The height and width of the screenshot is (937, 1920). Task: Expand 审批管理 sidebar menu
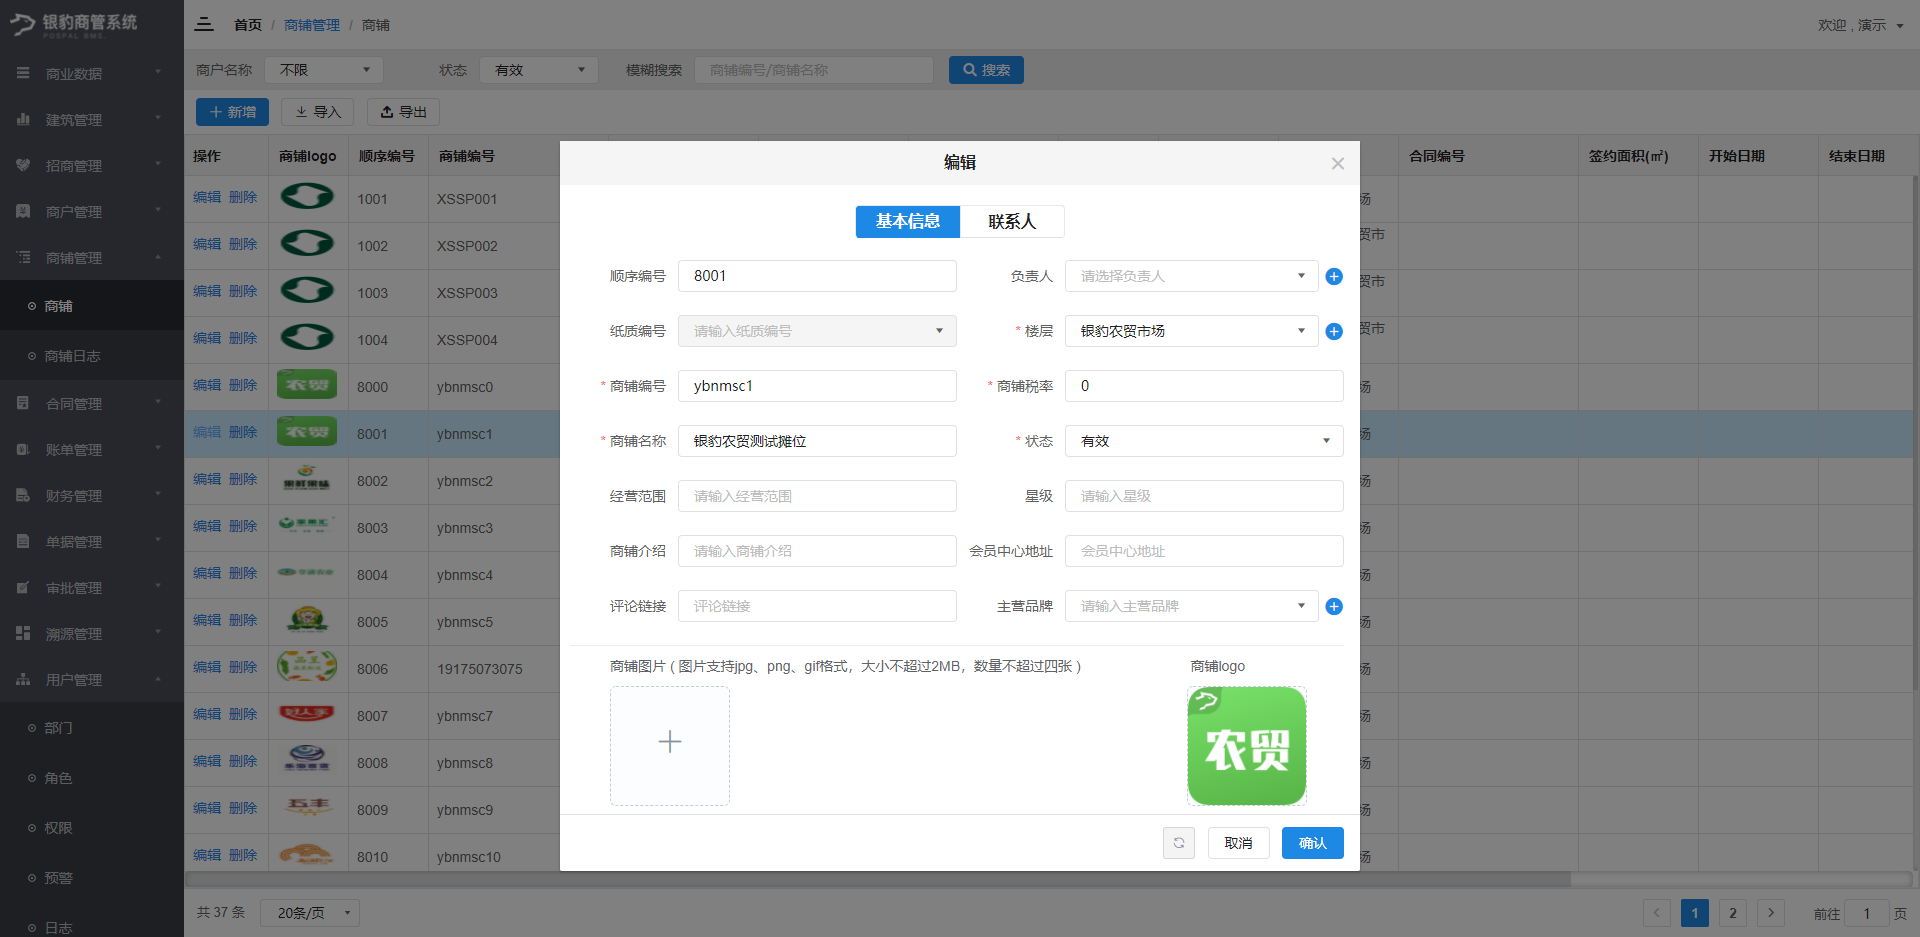(92, 587)
